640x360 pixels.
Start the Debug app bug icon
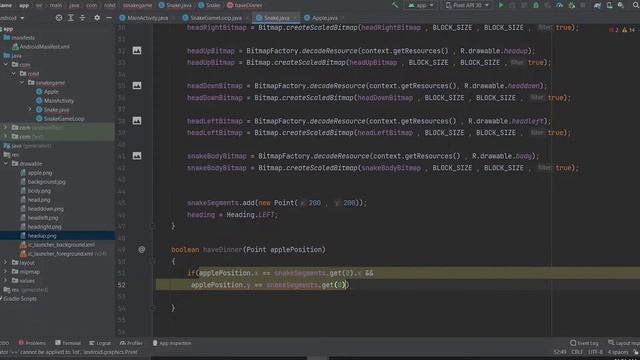point(536,5)
